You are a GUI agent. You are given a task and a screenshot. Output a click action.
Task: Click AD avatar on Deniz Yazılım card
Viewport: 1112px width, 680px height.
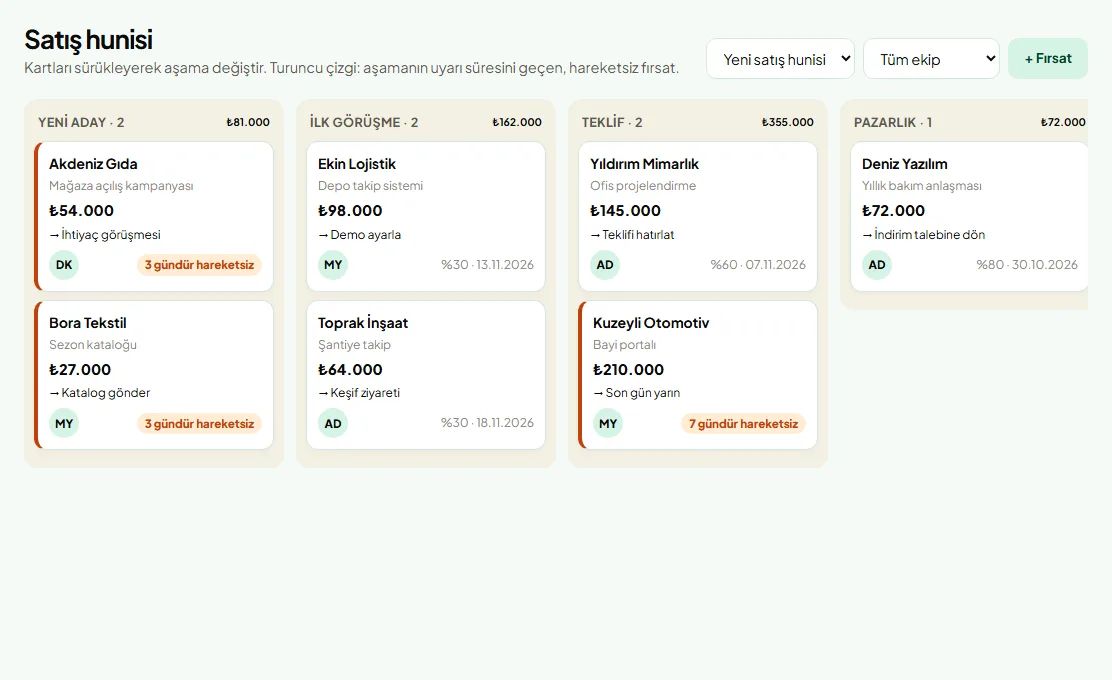pyautogui.click(x=877, y=265)
